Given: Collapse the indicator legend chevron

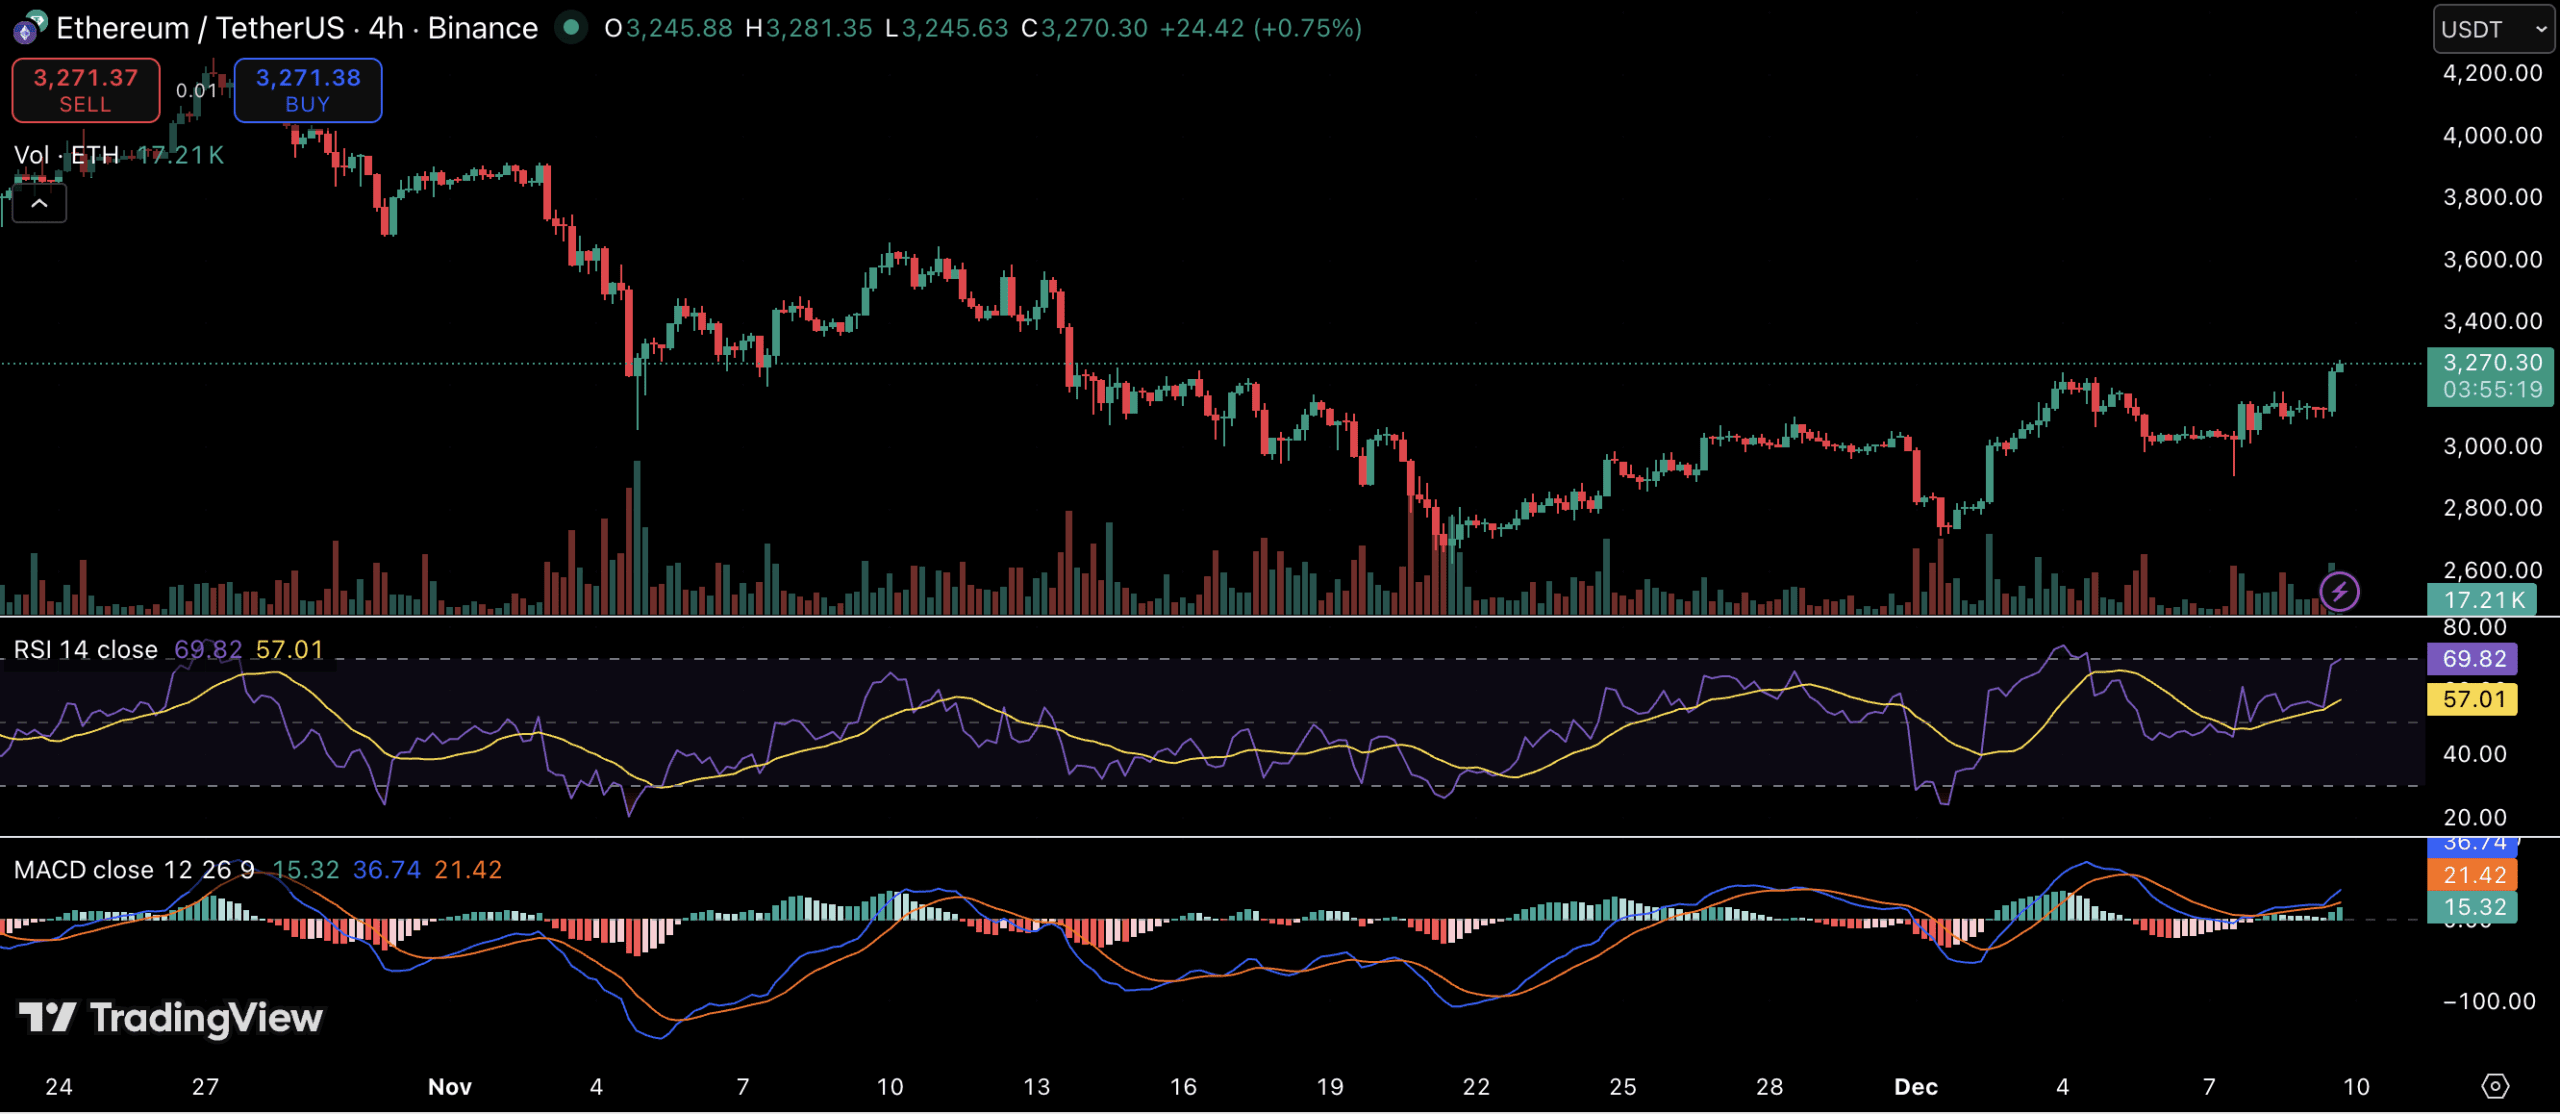Looking at the screenshot, I should pos(39,204).
